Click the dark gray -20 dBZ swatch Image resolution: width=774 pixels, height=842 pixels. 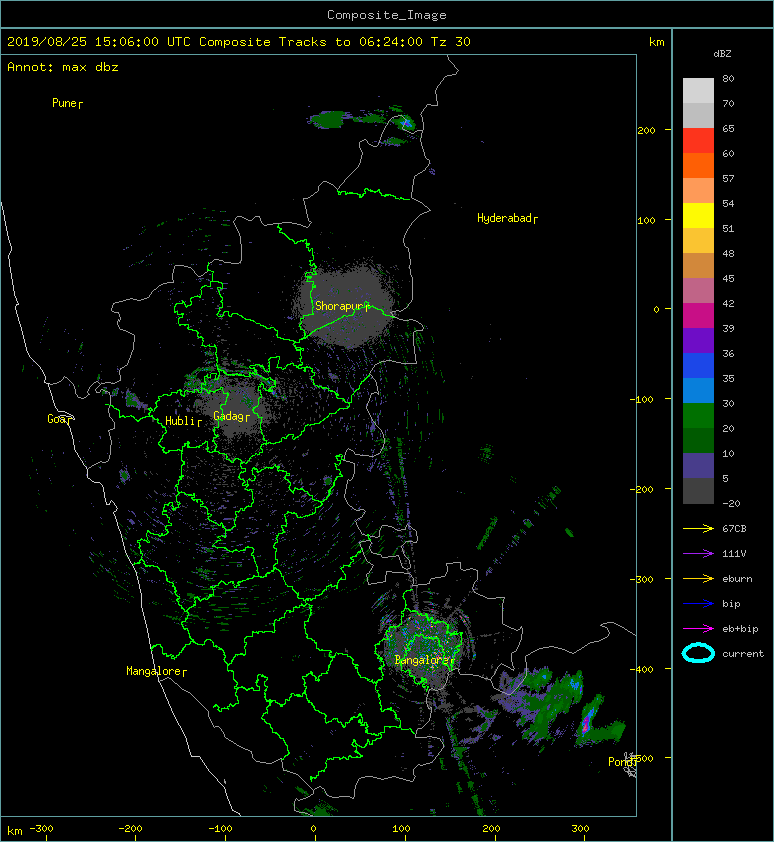698,491
